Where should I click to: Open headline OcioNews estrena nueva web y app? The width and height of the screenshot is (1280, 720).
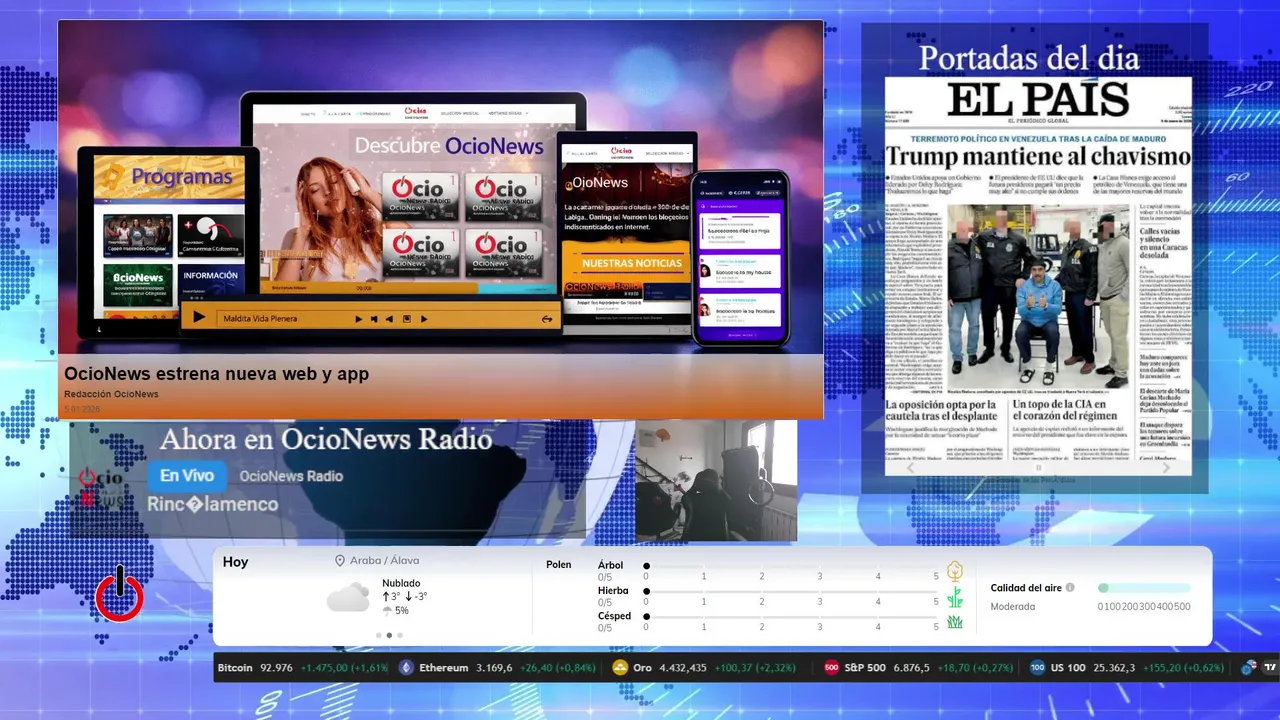pyautogui.click(x=217, y=374)
